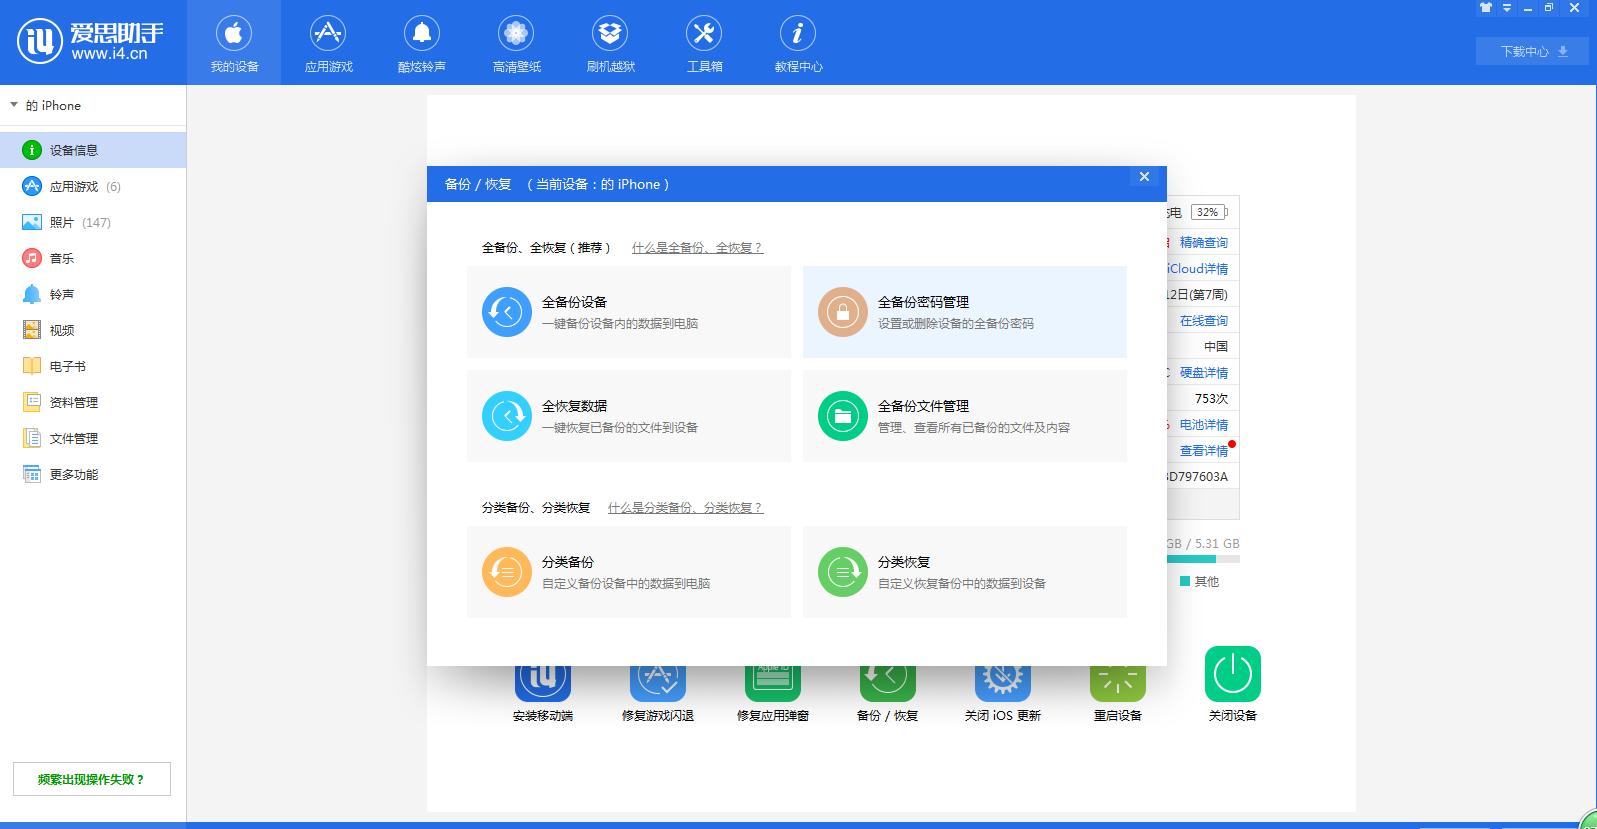Viewport: 1597px width, 829px height.
Task: Click the 分类备份 orange icon
Action: 507,572
